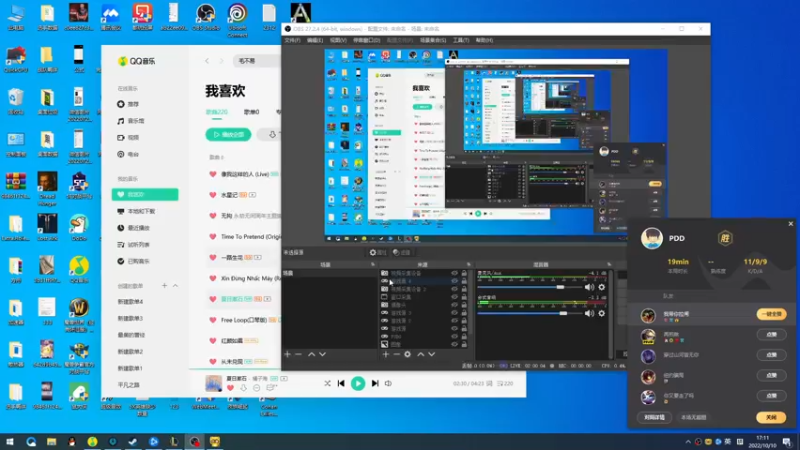The height and width of the screenshot is (450, 800).
Task: Skip to next track in QQ Music
Action: pos(375,383)
